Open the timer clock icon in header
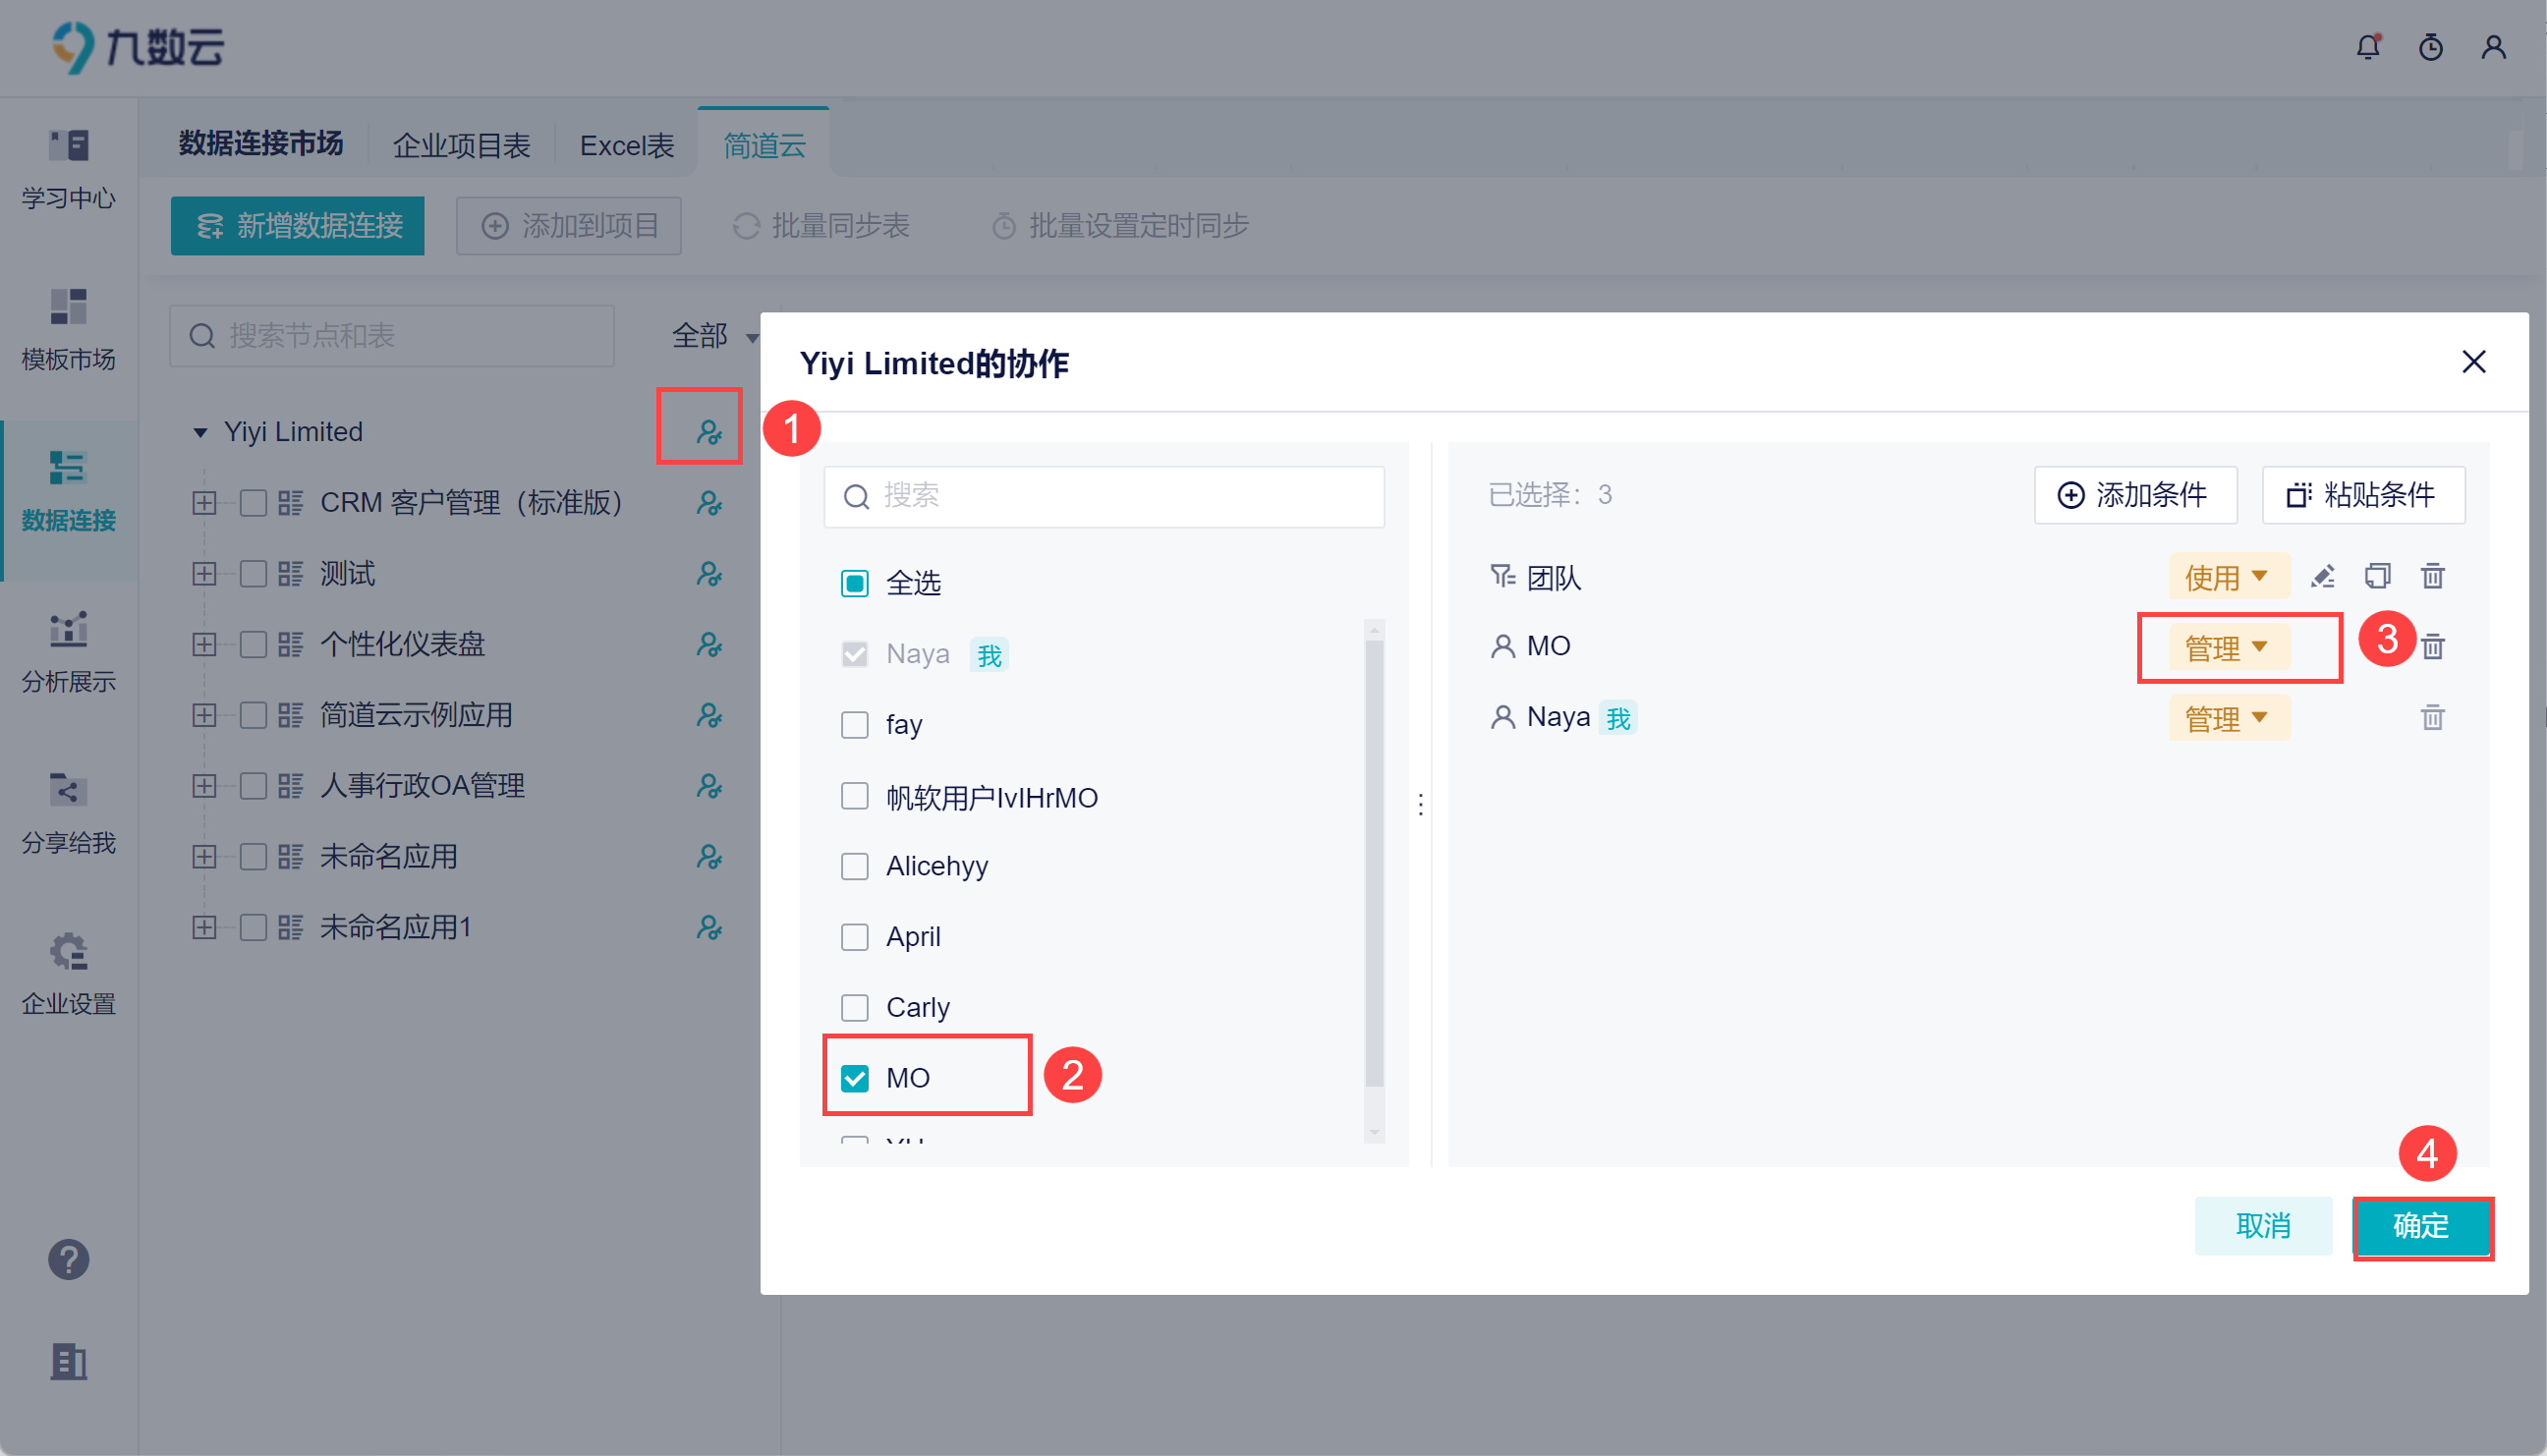The height and width of the screenshot is (1456, 2547). point(2430,47)
